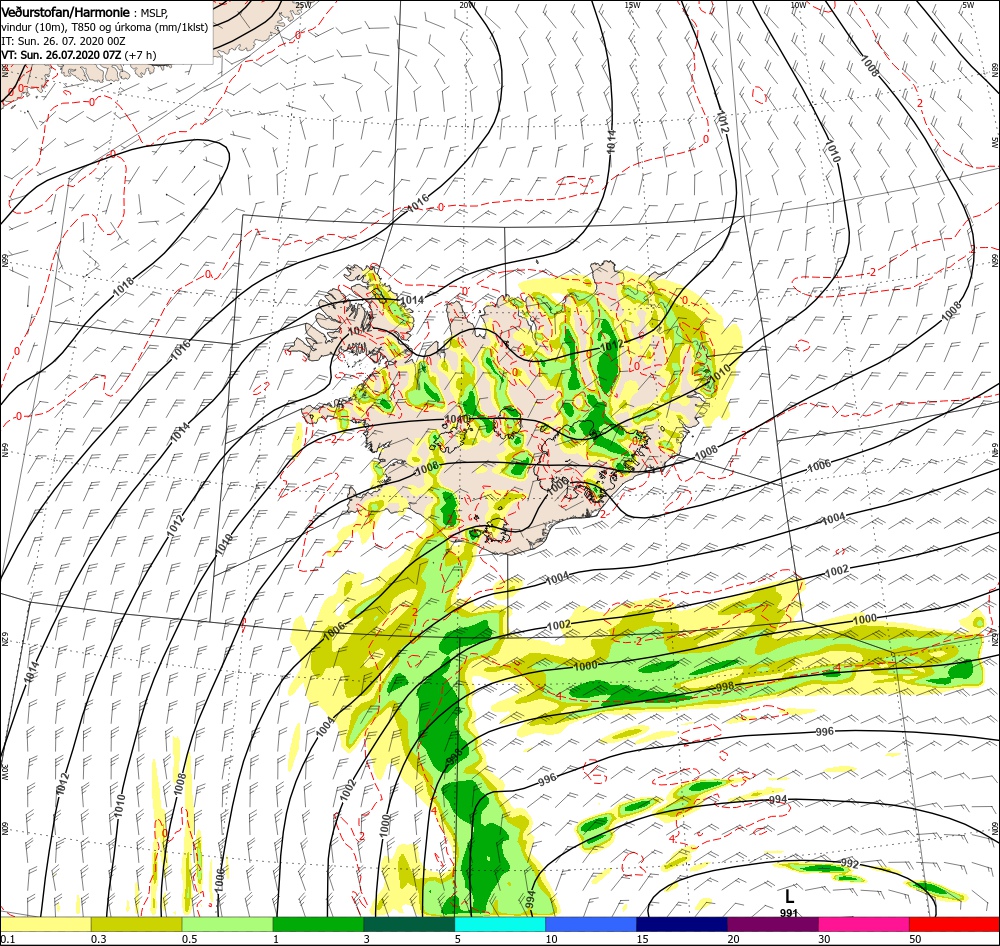Click the "25W" longitude label

pos(303,5)
